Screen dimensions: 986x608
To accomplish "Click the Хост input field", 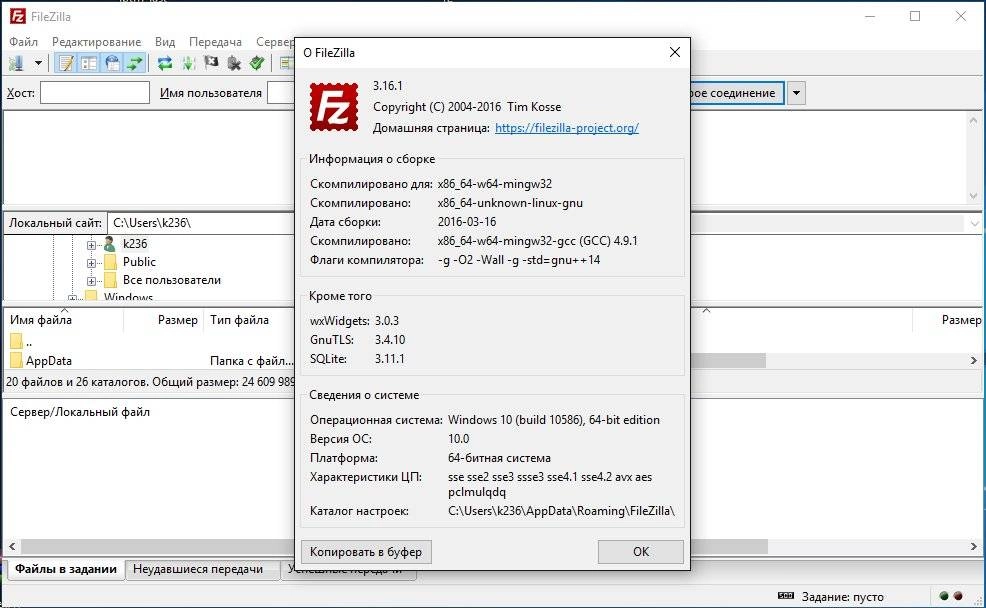I will [94, 92].
